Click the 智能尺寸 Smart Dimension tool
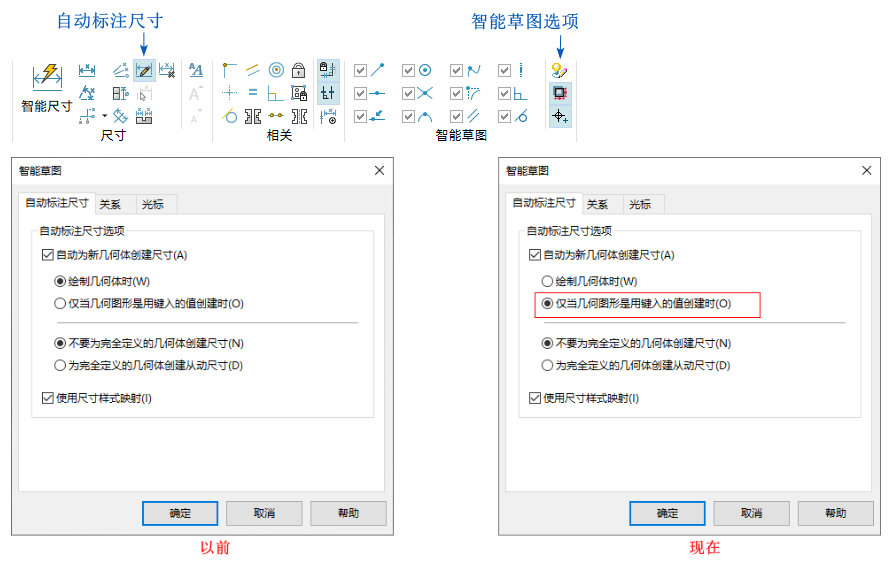The height and width of the screenshot is (563, 894). point(46,86)
